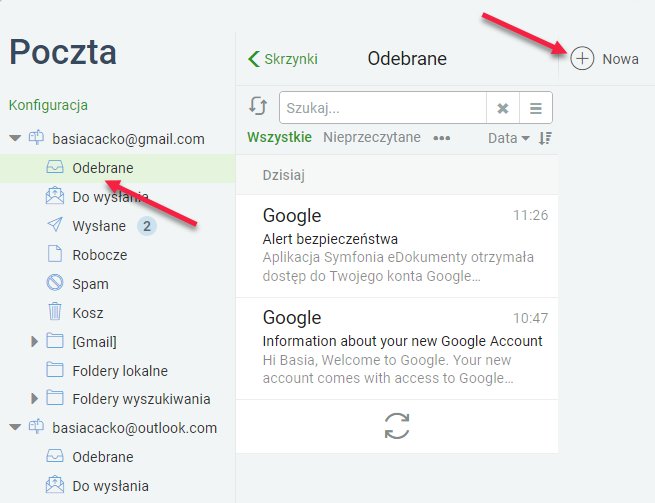655x503 pixels.
Task: Focus the Szukaj search field
Action: [x=383, y=108]
